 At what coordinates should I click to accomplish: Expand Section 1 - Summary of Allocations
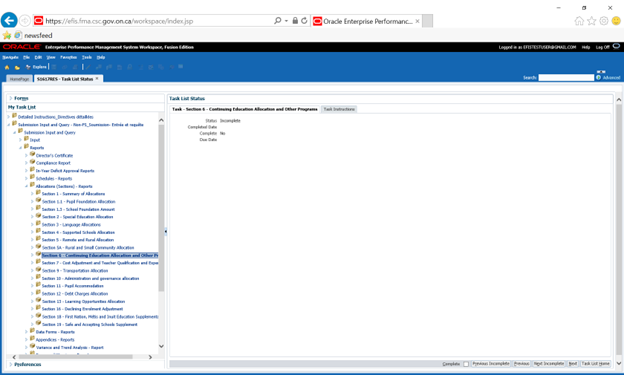coord(32,194)
